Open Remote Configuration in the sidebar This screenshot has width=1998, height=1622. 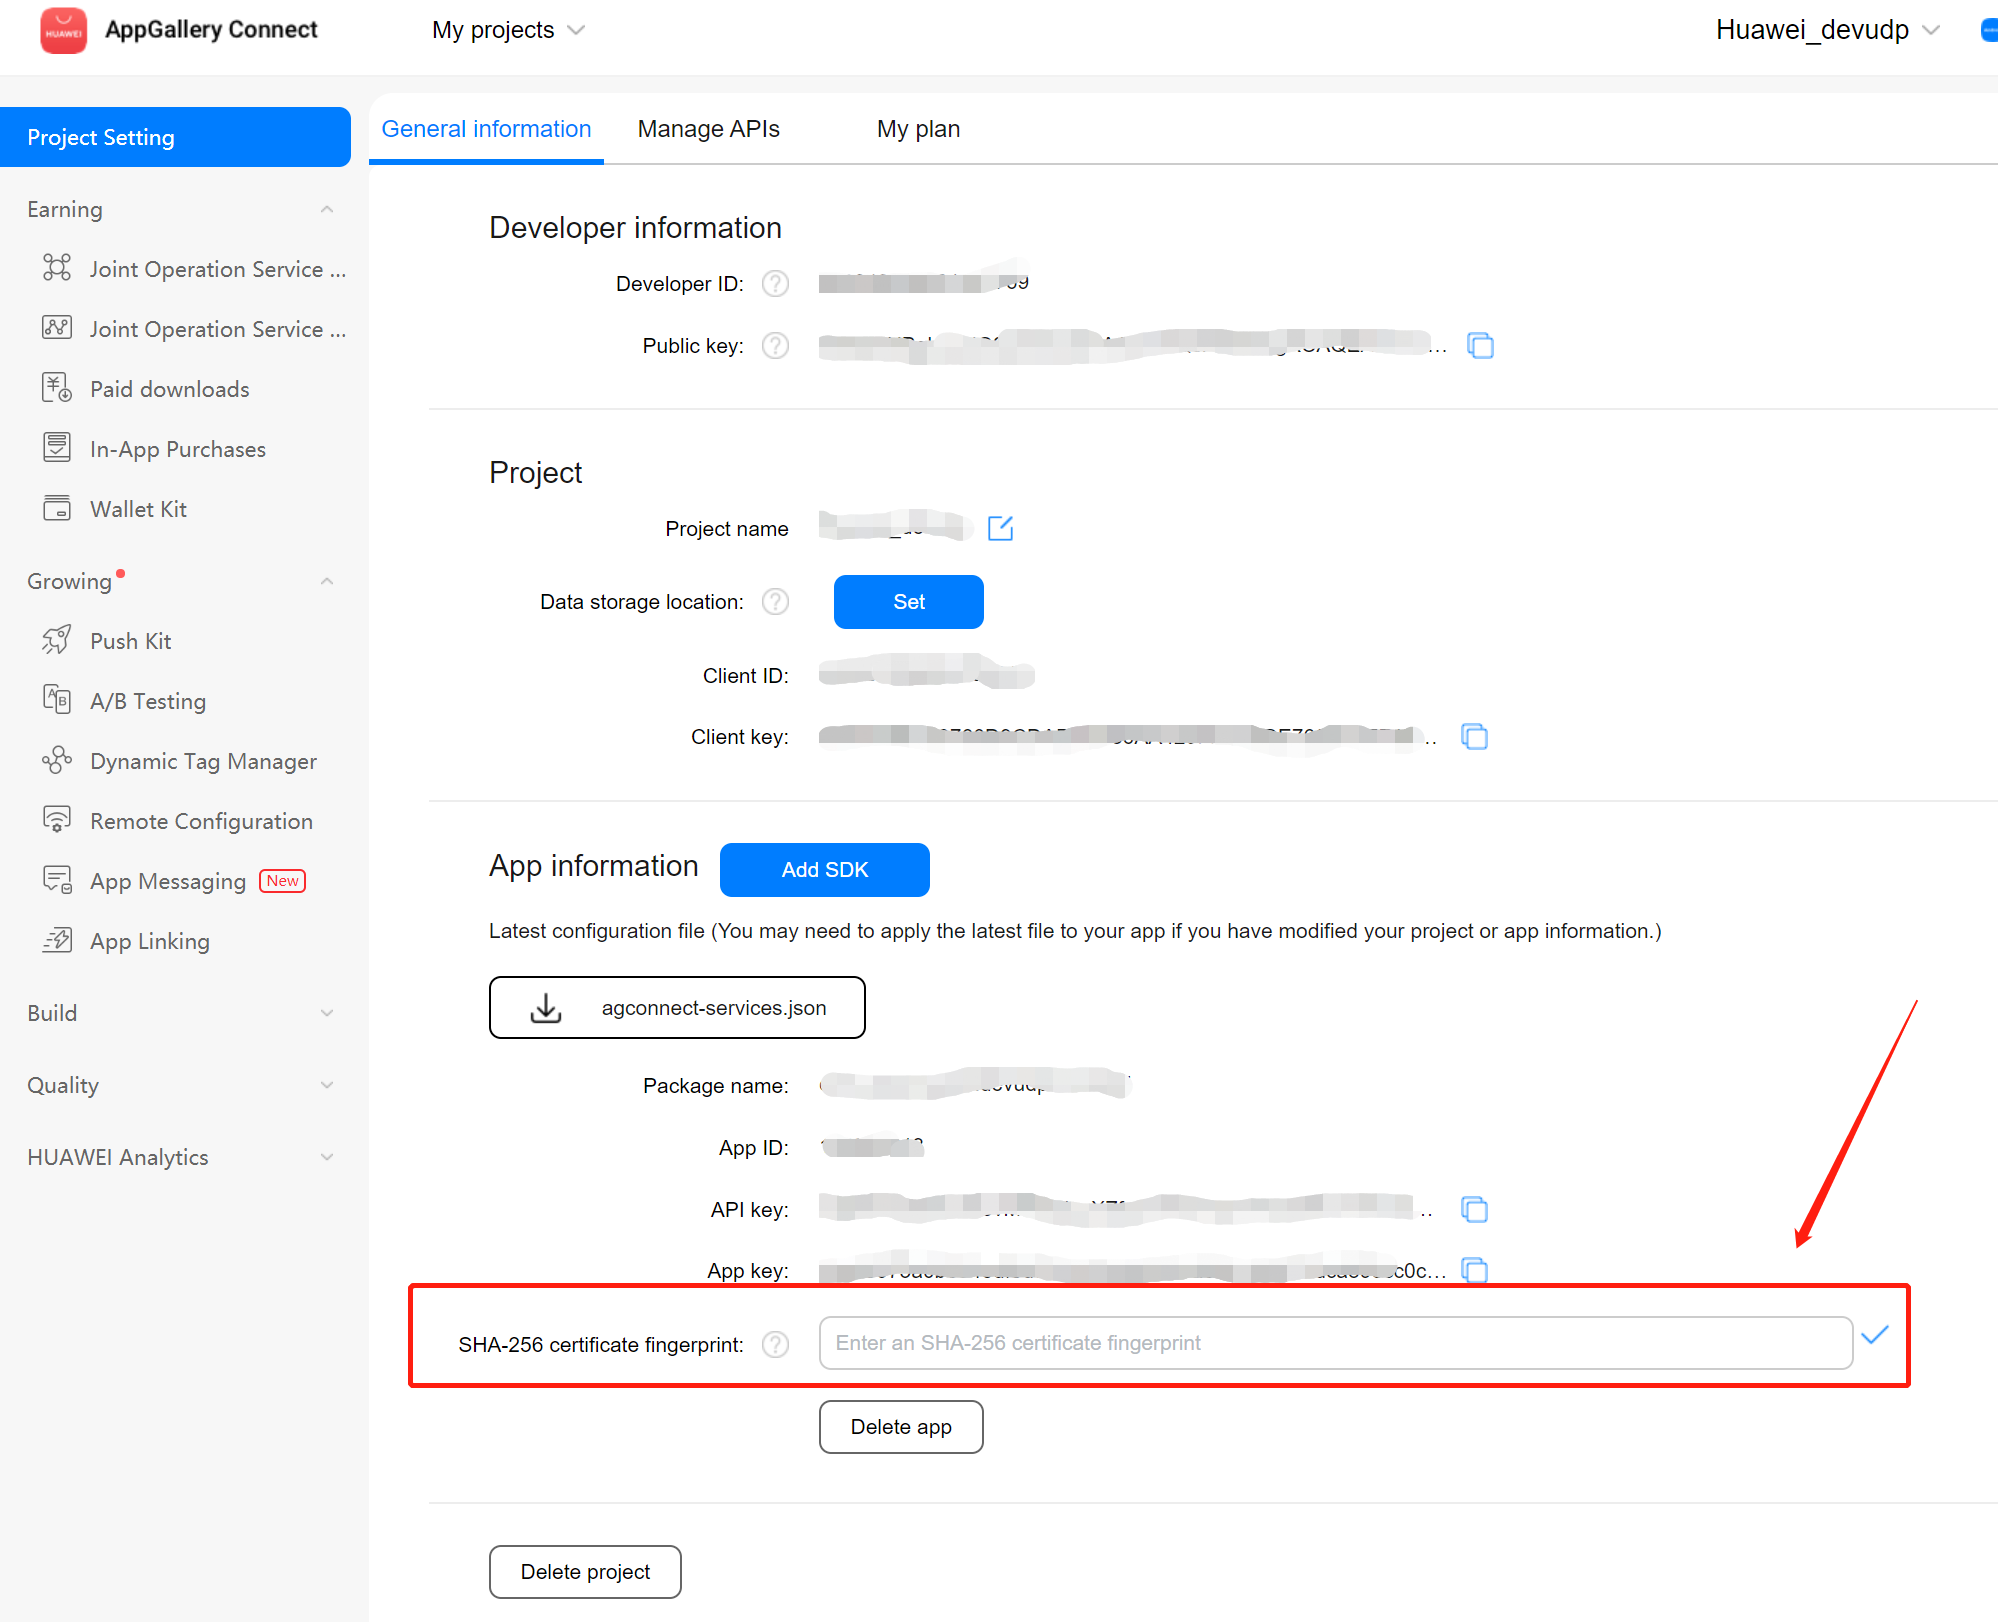201,821
